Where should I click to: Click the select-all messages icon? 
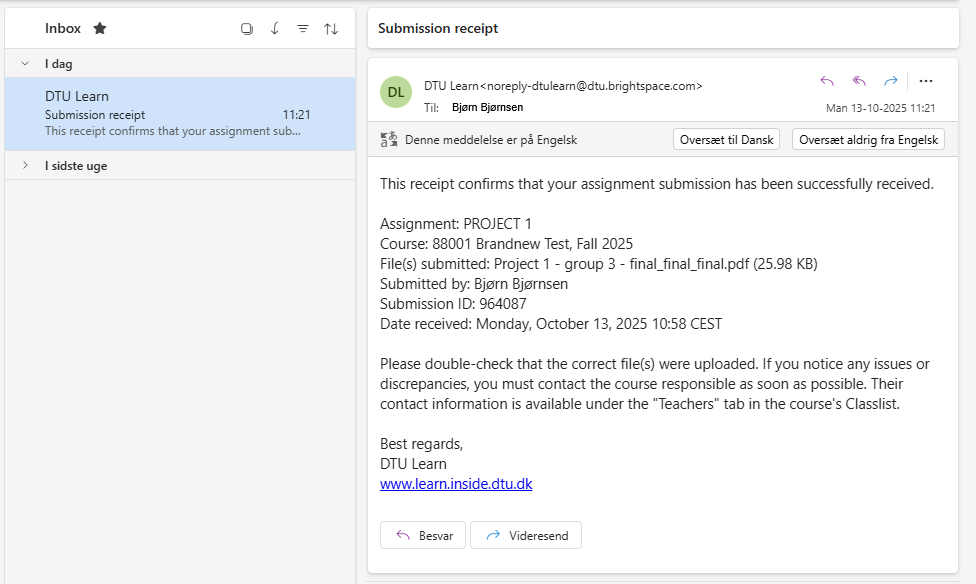(247, 29)
